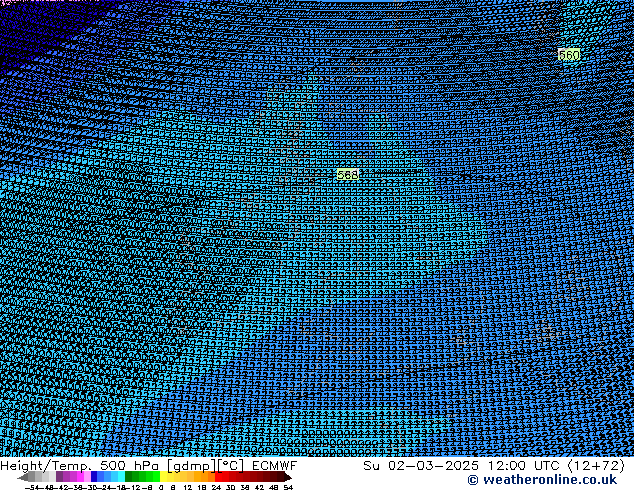Pick the cyan swatch near -18 on legend
Screen dimensions: 634x490
[121, 477]
